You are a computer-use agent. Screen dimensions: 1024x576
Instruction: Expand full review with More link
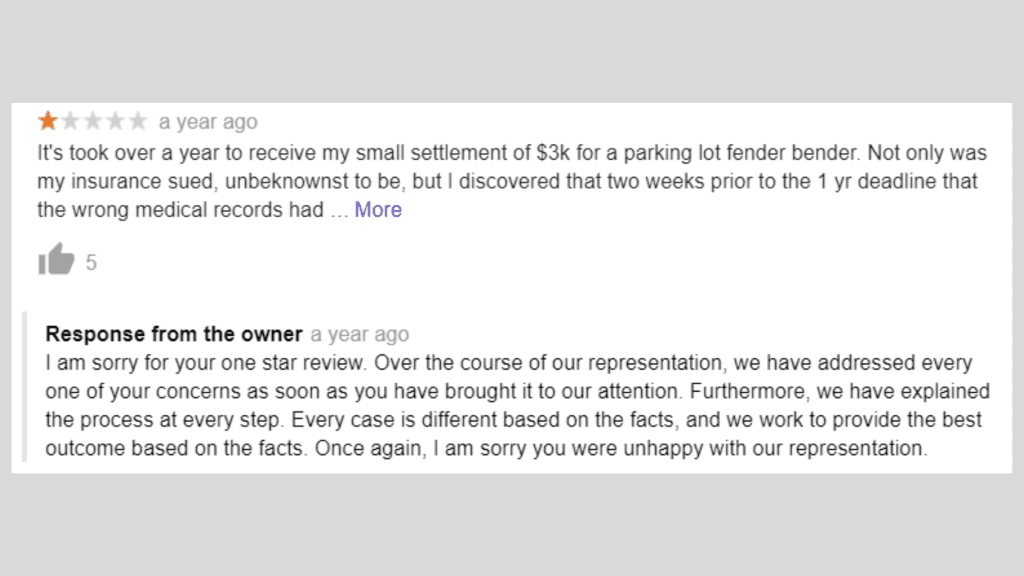pos(378,210)
